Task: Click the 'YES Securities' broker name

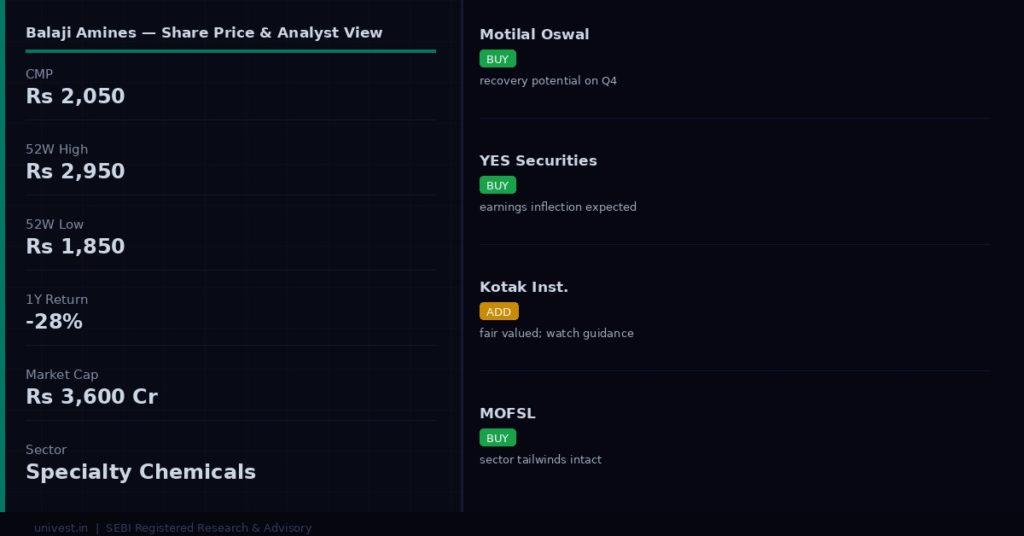Action: [x=538, y=161]
